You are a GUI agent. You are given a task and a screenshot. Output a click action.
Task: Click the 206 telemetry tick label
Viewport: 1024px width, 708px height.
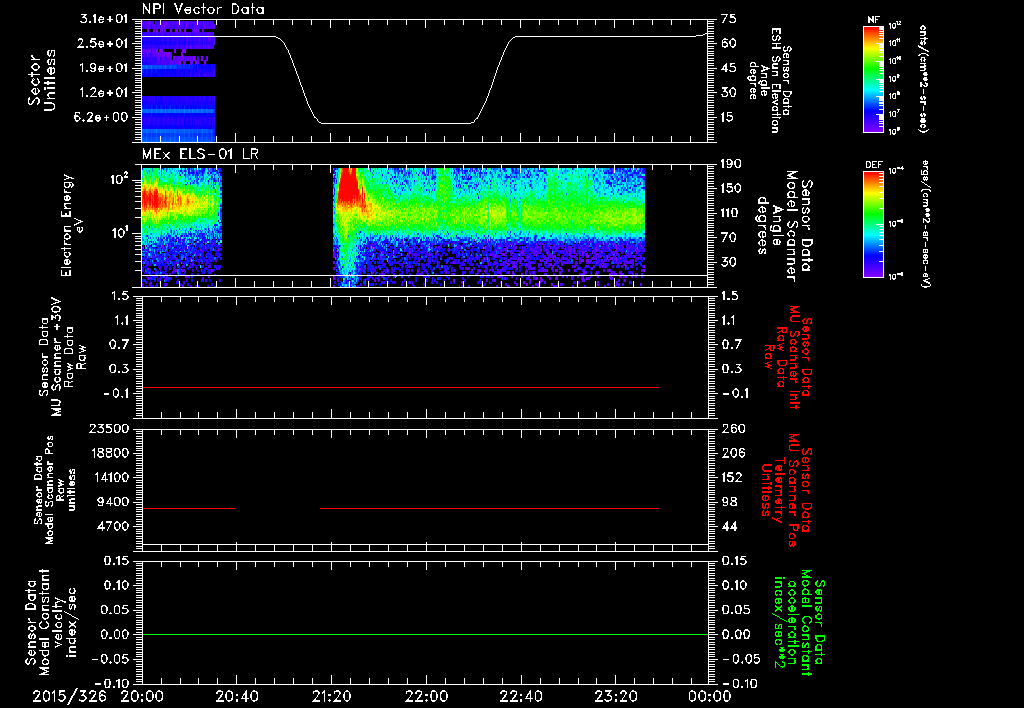tap(733, 453)
